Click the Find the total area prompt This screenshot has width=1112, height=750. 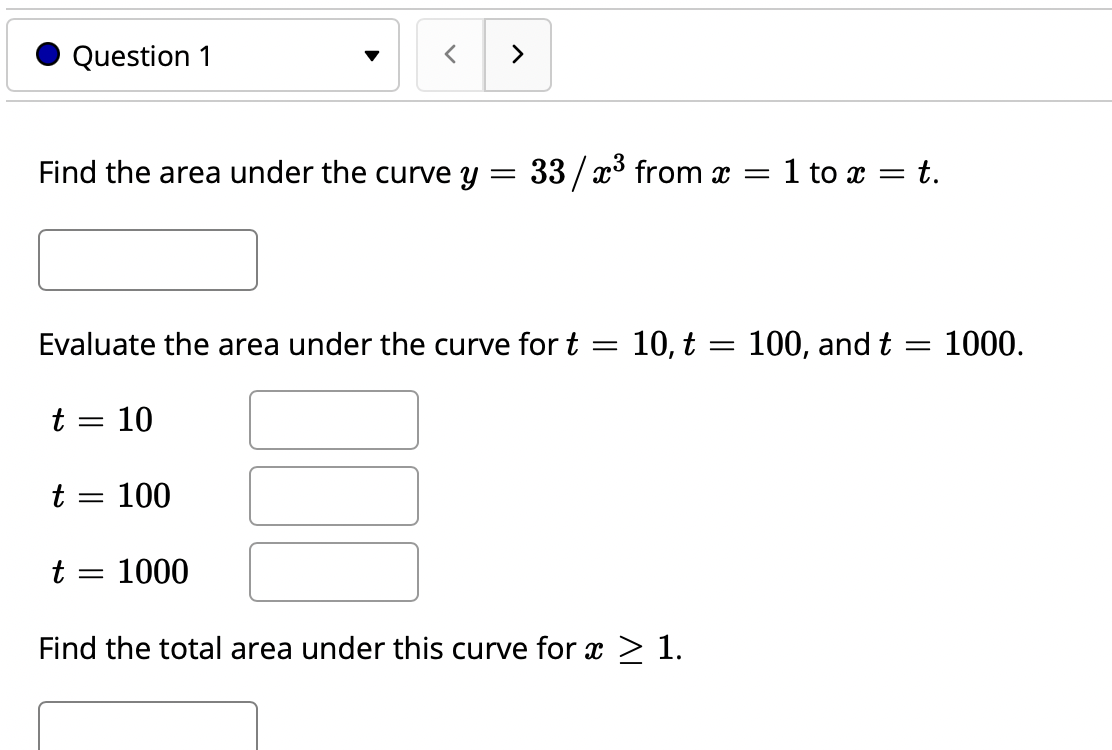coord(359,648)
